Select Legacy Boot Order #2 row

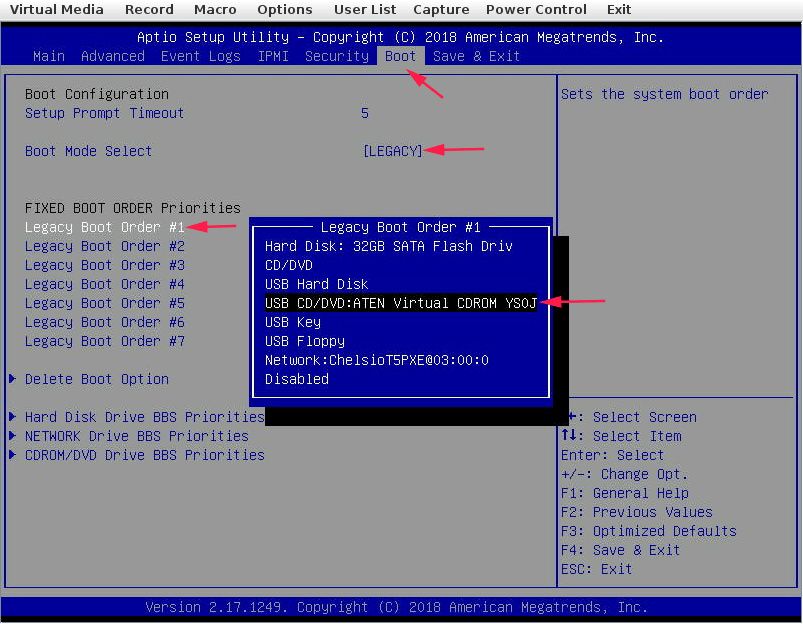pyautogui.click(x=104, y=246)
